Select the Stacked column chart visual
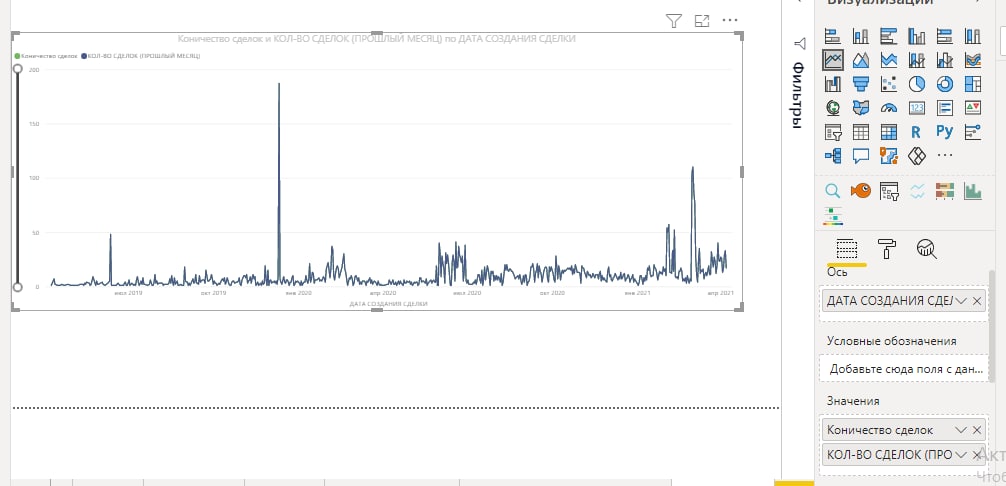The height and width of the screenshot is (486, 1006). tap(860, 36)
